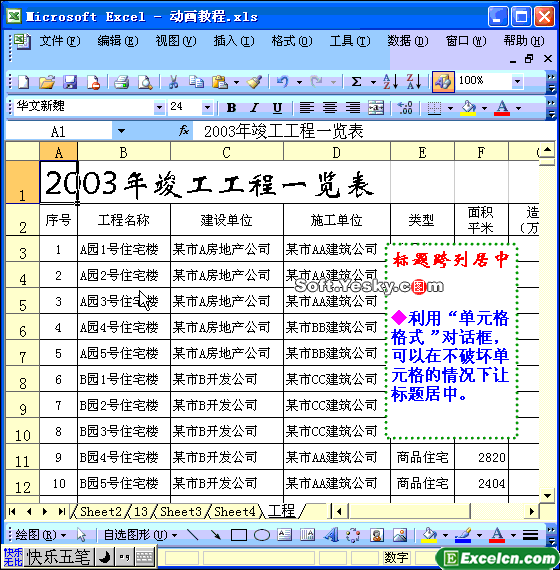
Task: Open the Paste options arrow
Action: [236, 83]
